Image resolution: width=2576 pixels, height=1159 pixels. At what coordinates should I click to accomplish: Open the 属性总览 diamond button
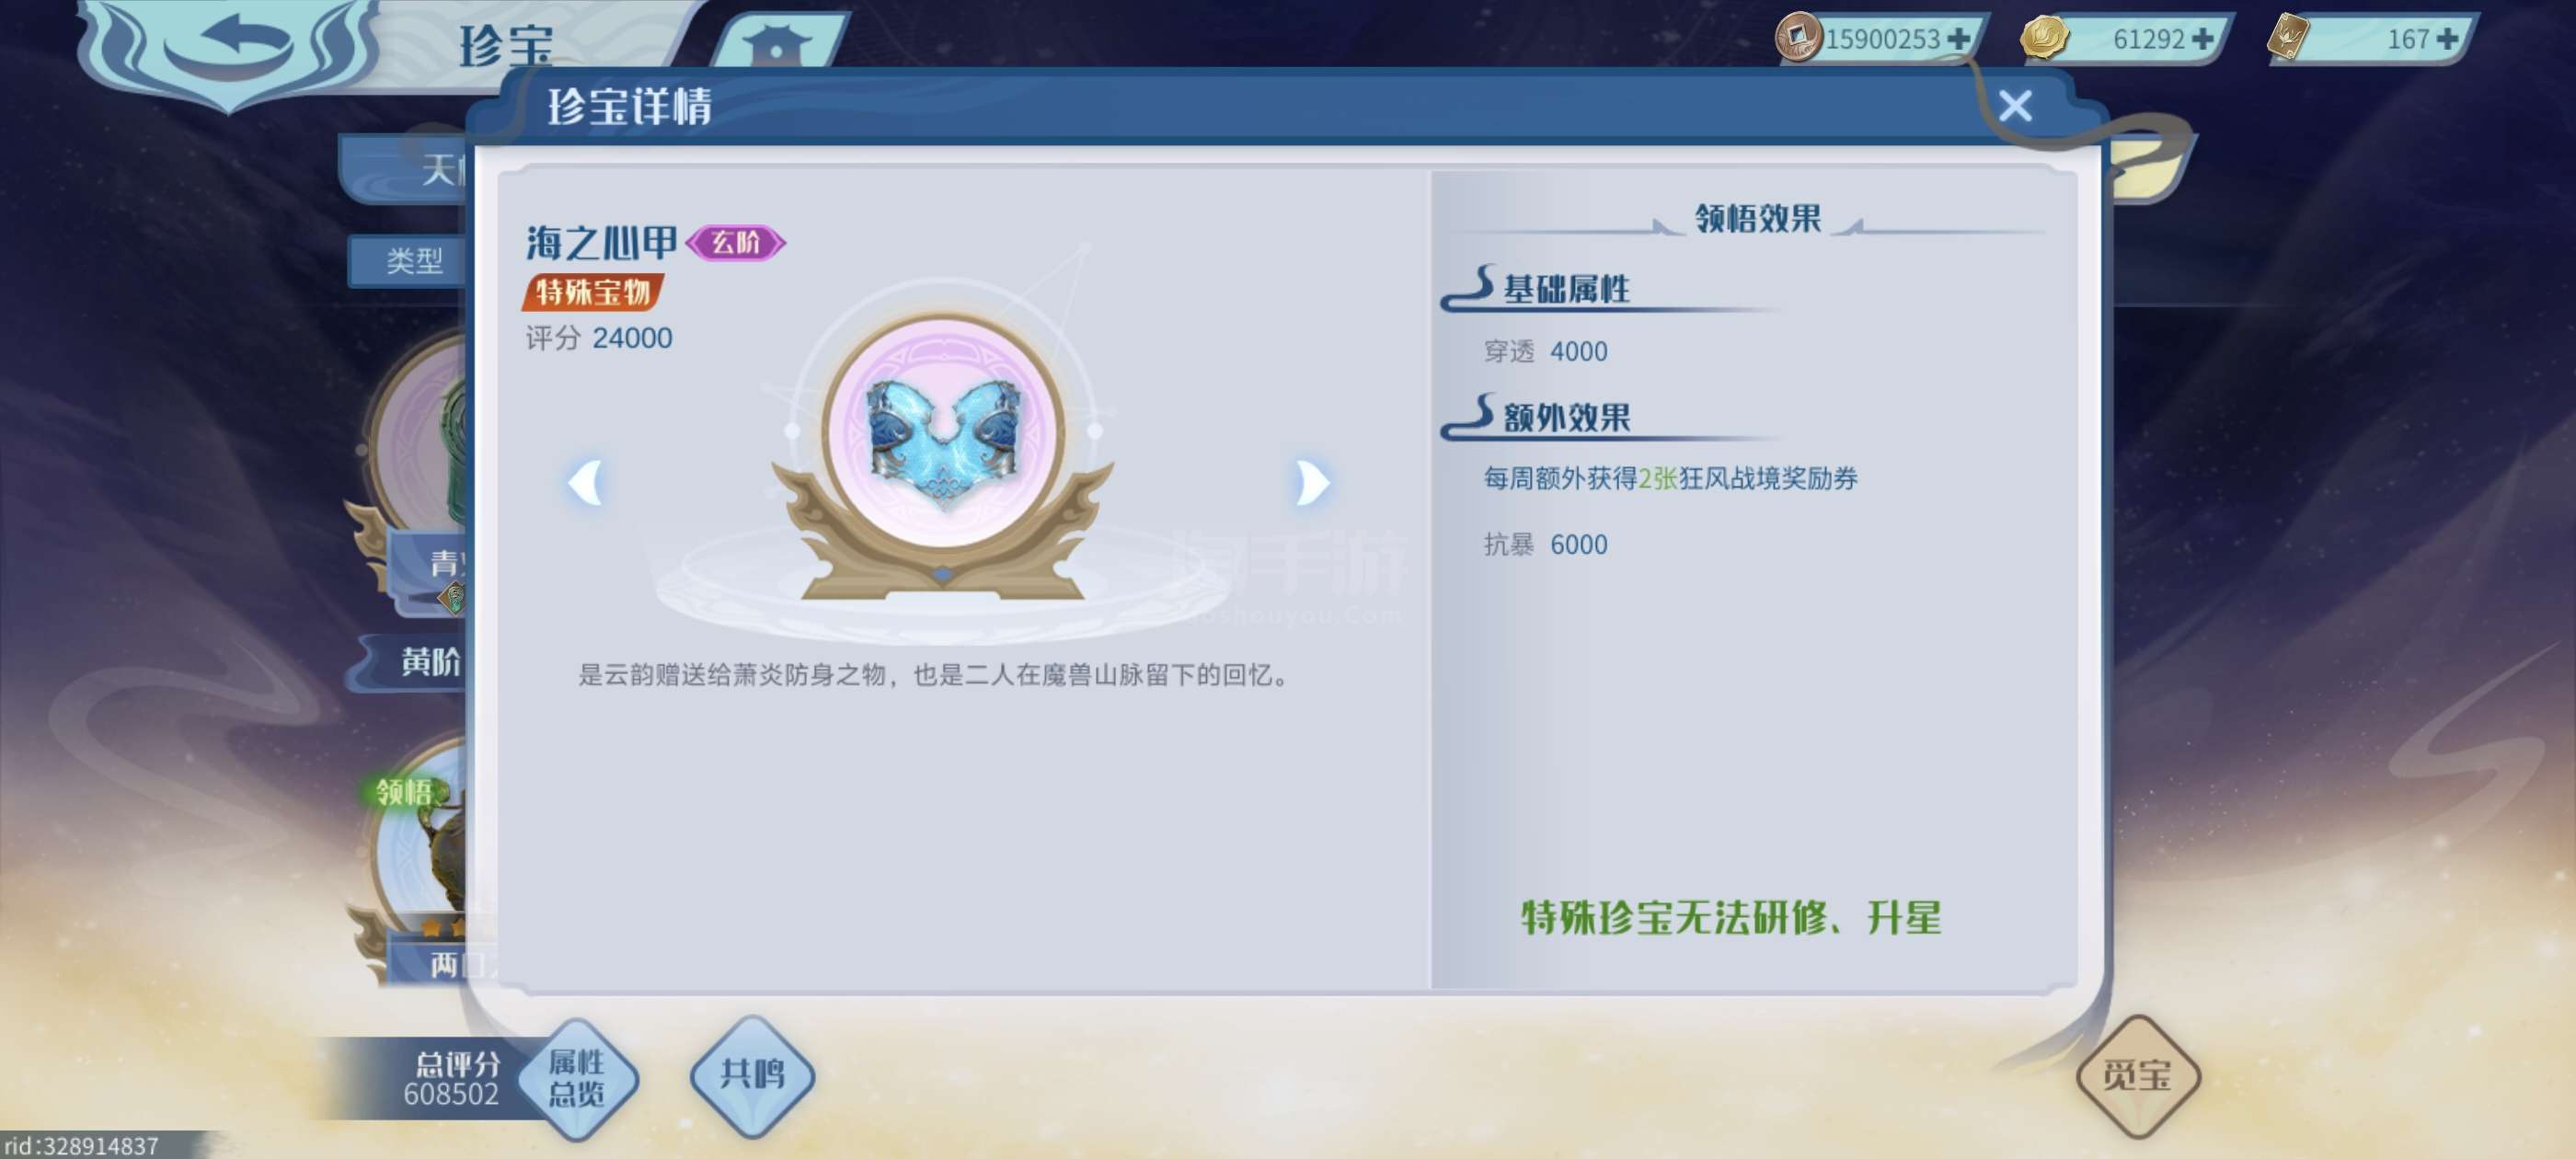(577, 1078)
